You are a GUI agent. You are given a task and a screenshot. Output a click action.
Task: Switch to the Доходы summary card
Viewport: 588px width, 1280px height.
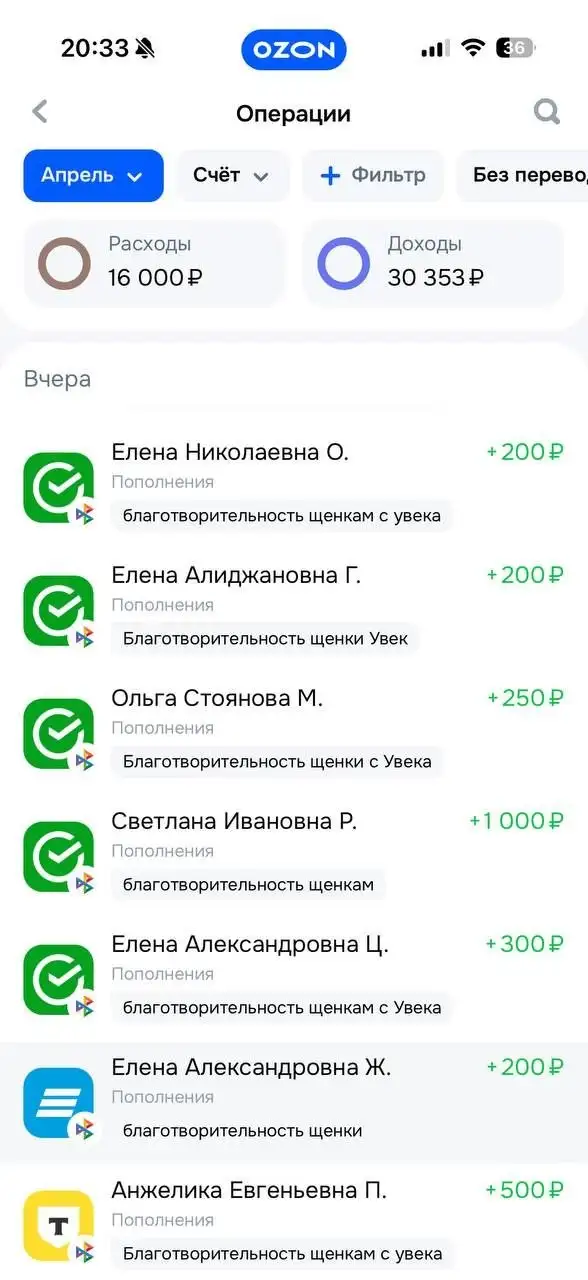(x=433, y=263)
